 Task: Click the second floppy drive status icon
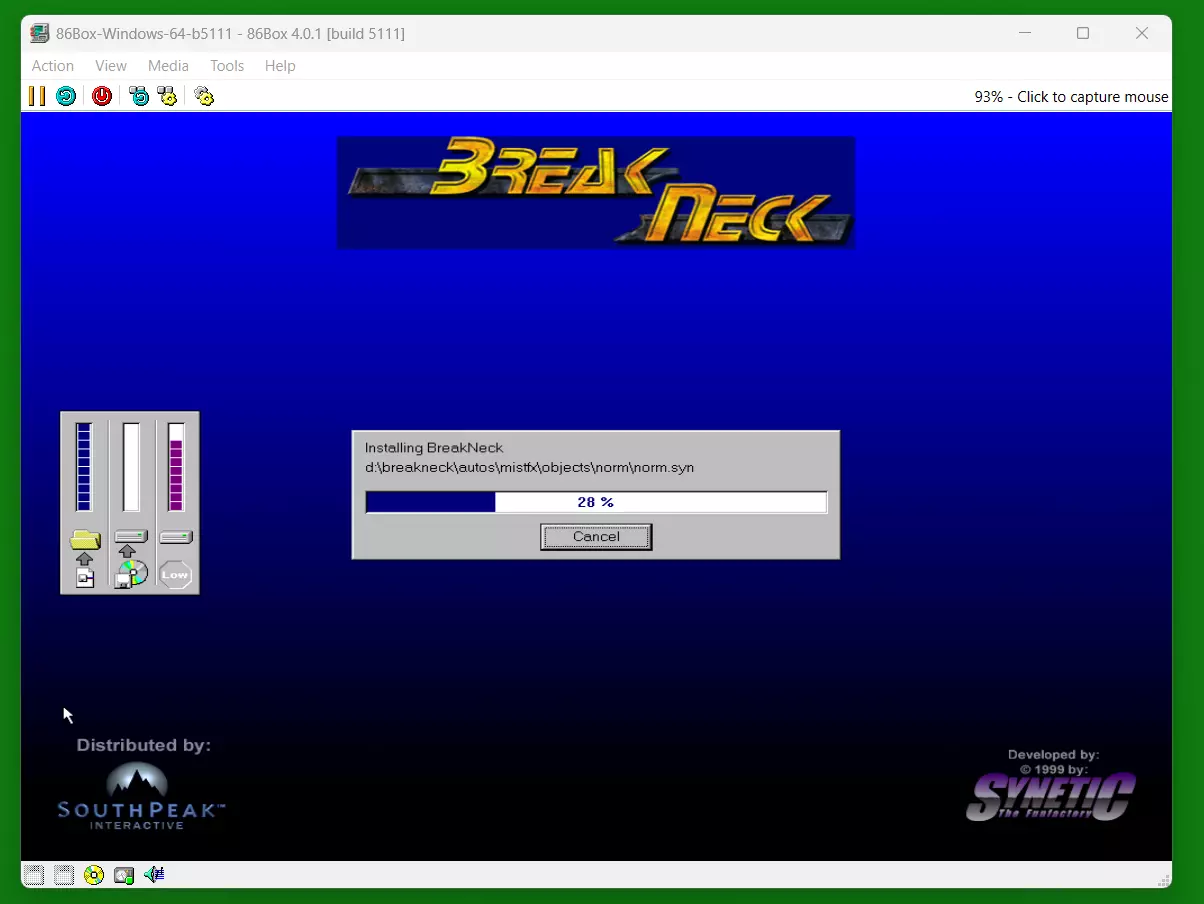pyautogui.click(x=64, y=875)
